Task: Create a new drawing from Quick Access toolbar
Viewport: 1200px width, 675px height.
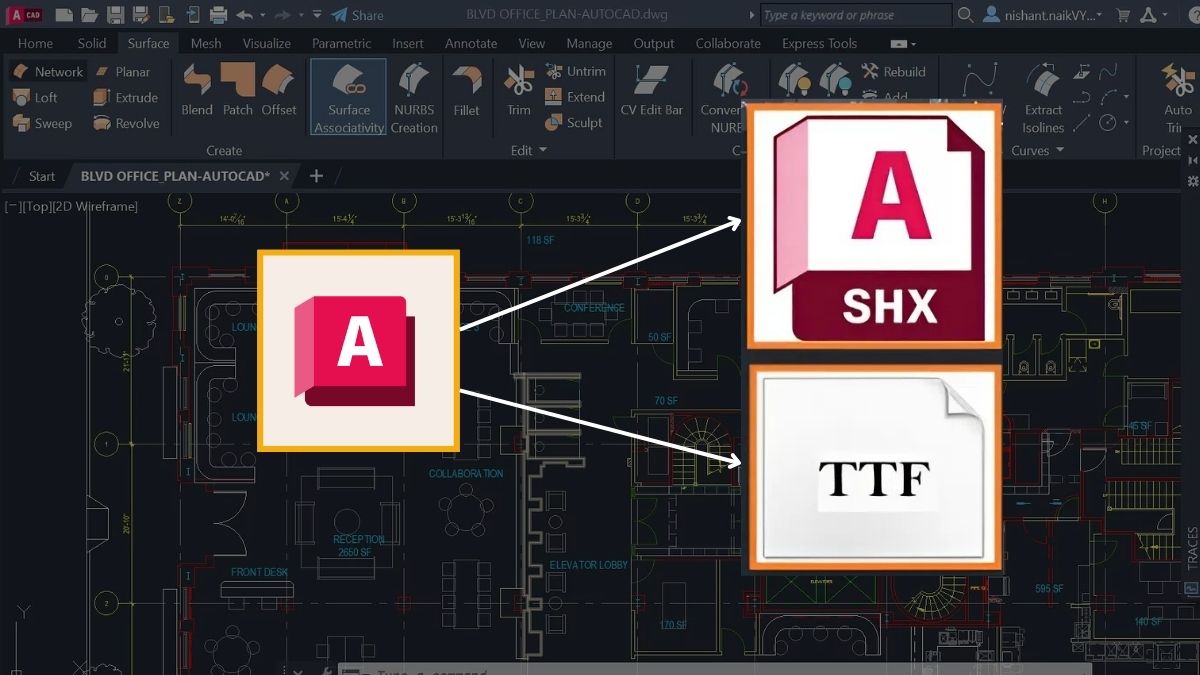Action: [63, 15]
